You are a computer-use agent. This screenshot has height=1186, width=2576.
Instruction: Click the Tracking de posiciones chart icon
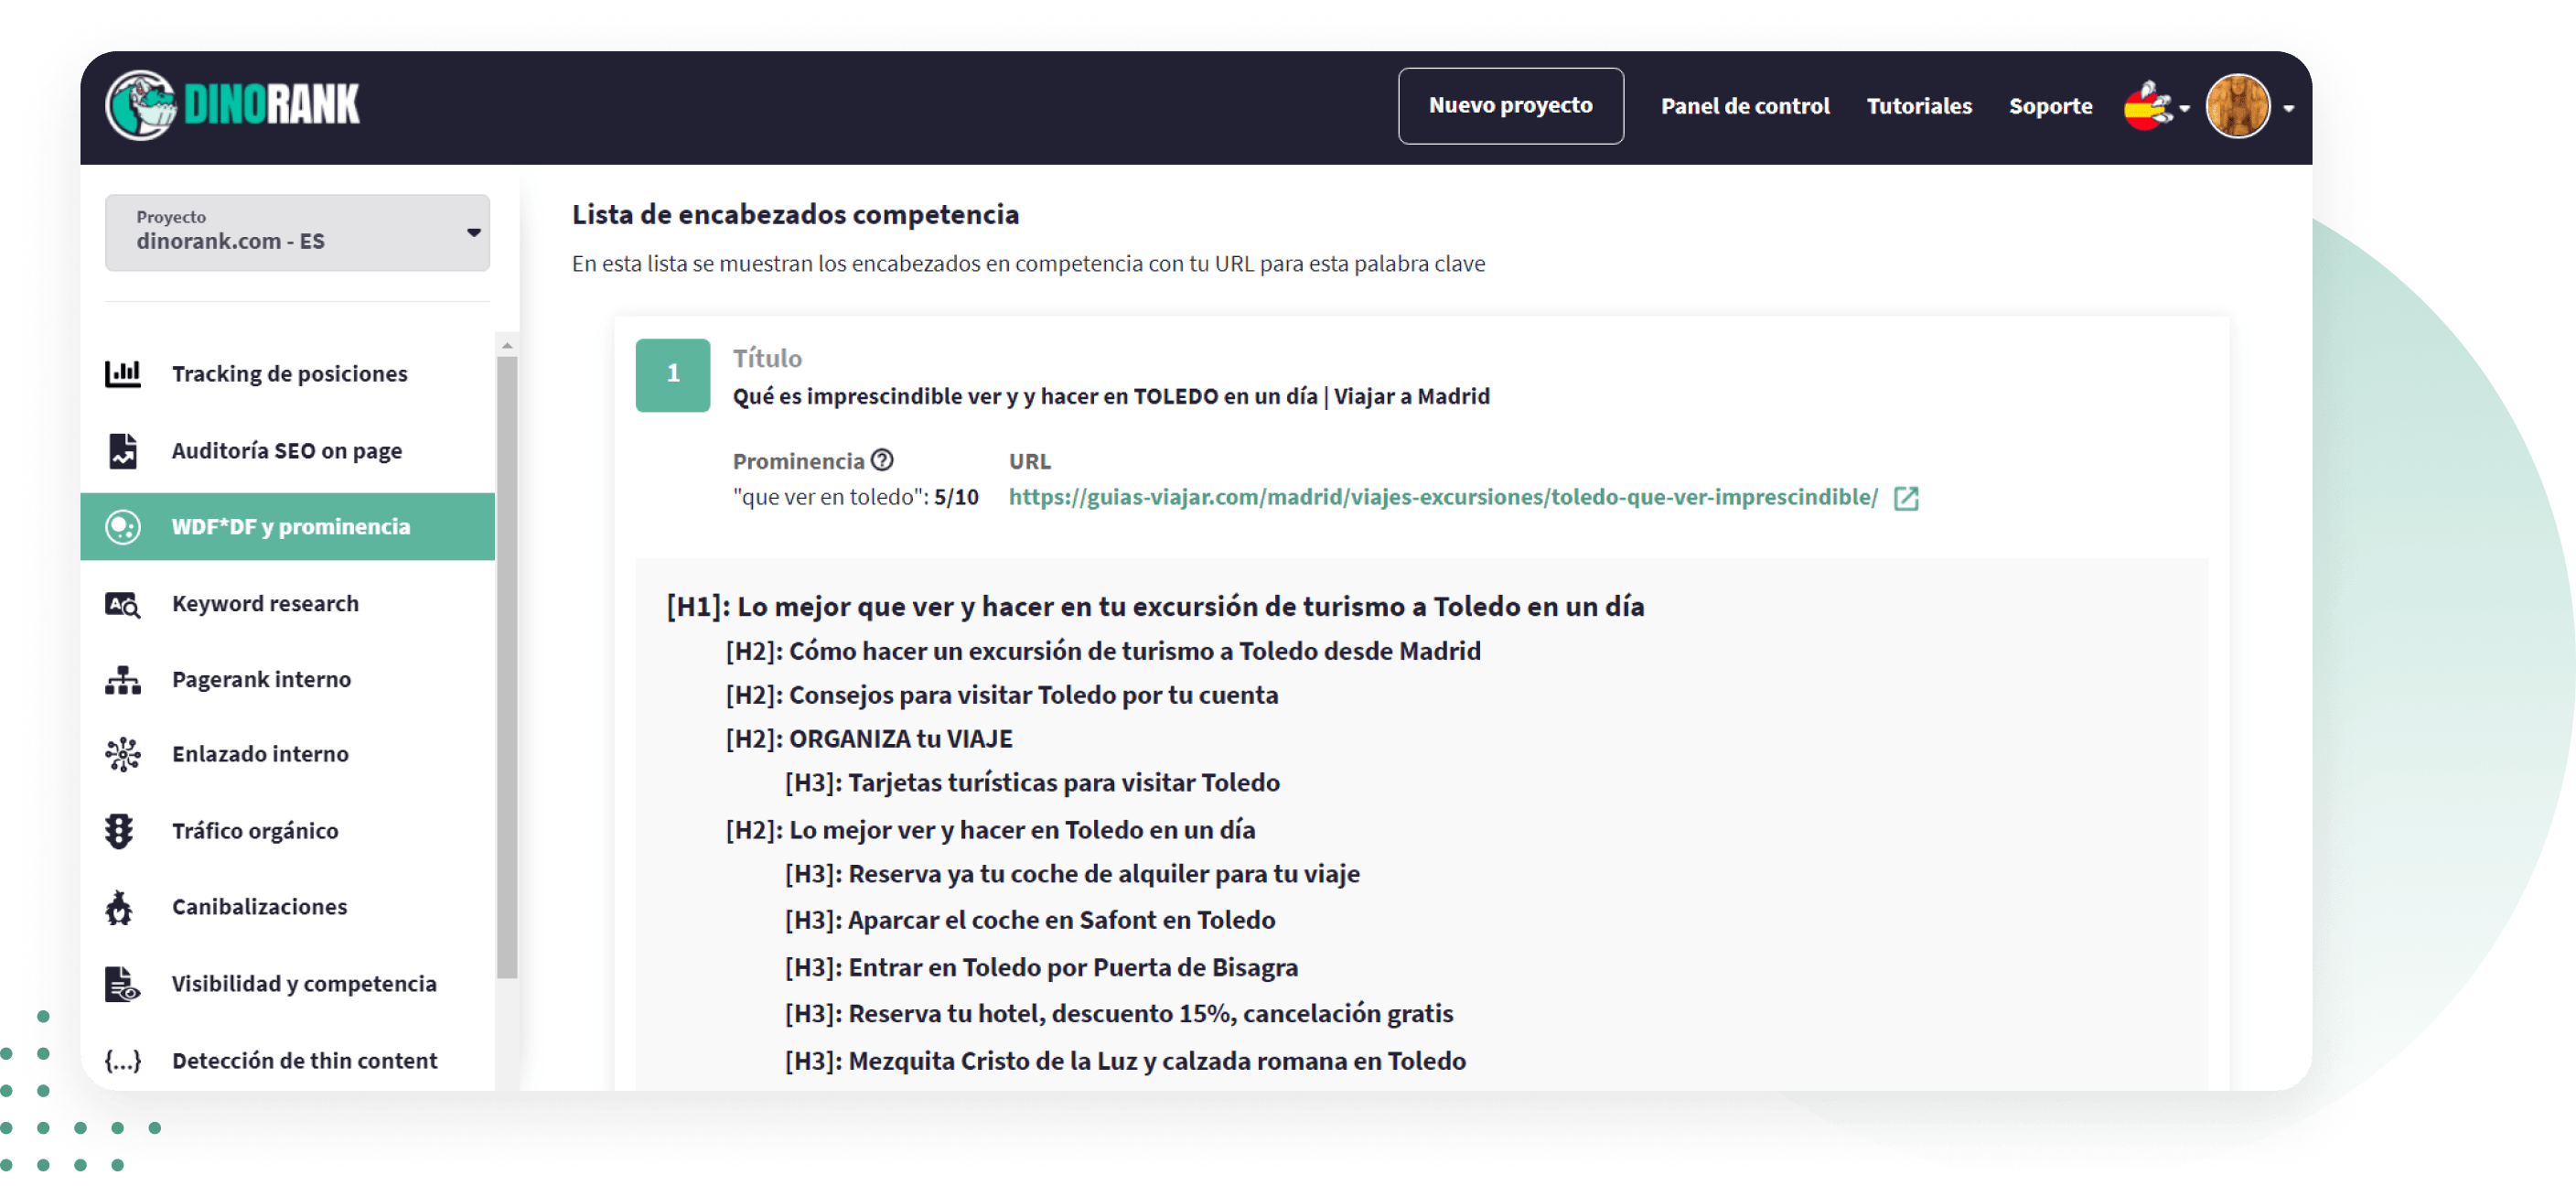click(x=123, y=373)
